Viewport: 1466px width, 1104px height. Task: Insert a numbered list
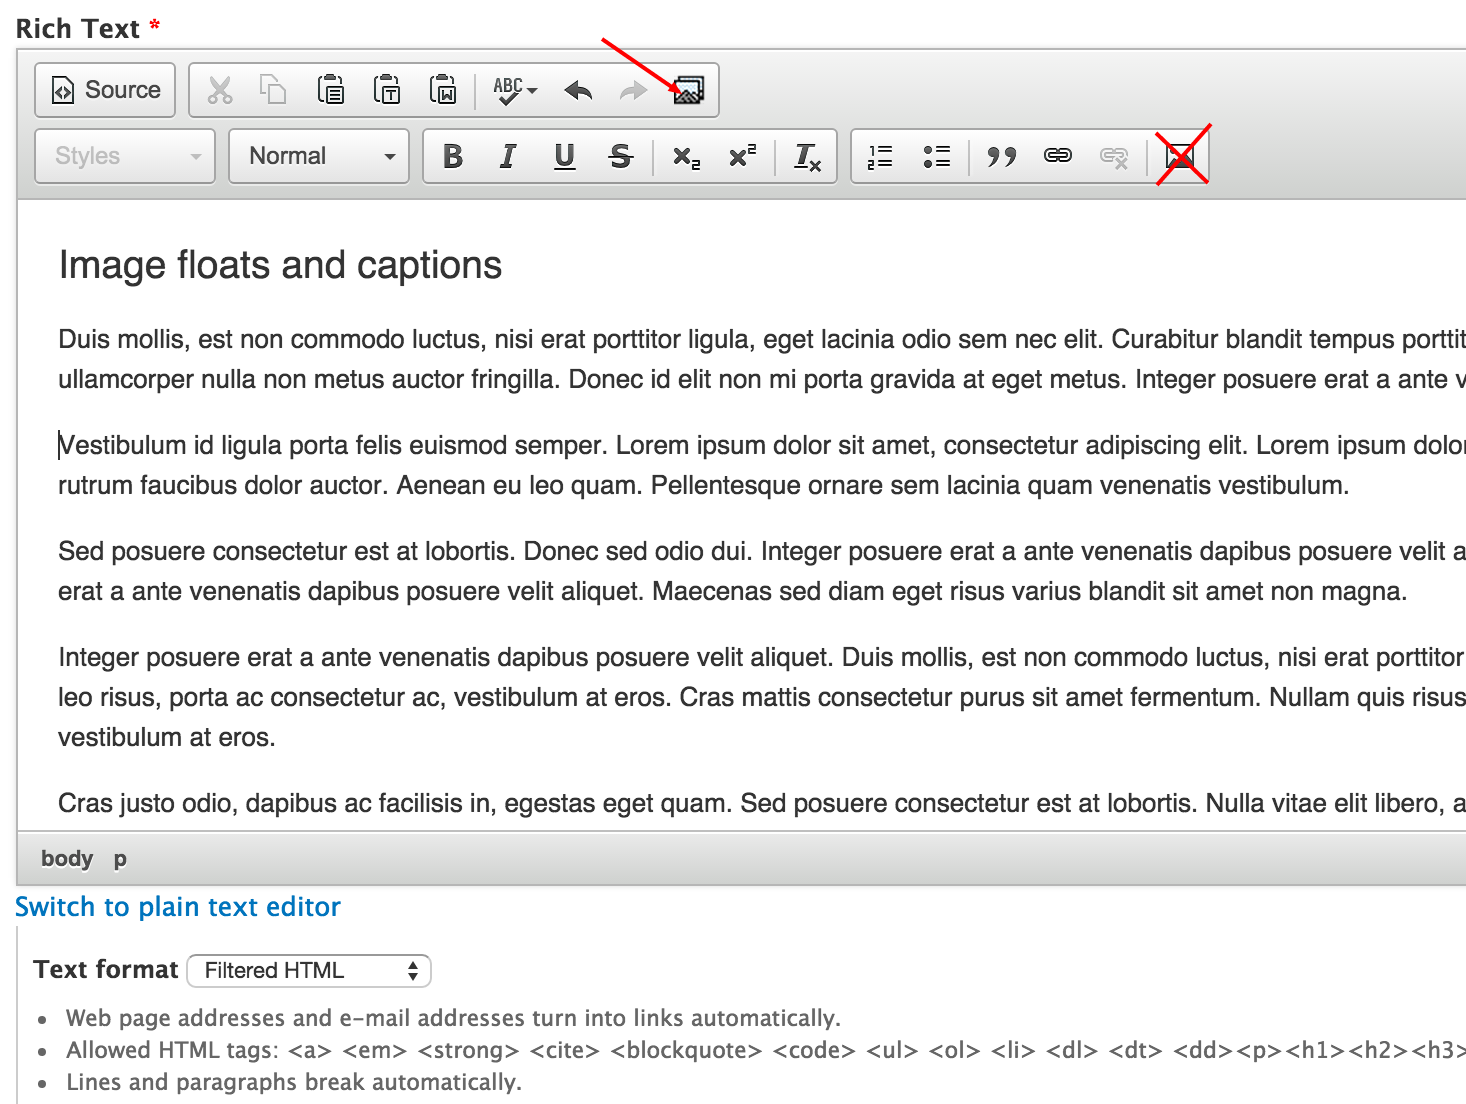[x=880, y=156]
